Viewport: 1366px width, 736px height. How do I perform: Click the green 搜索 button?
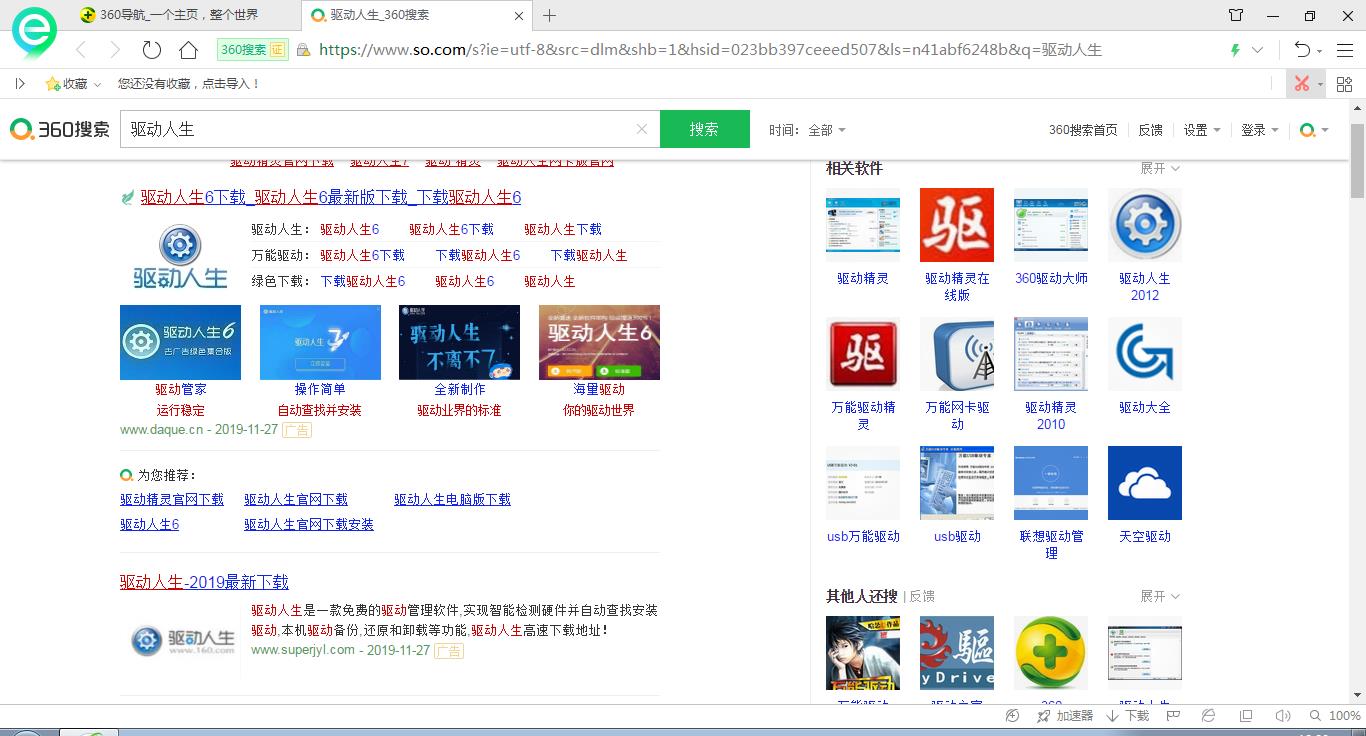coord(704,129)
